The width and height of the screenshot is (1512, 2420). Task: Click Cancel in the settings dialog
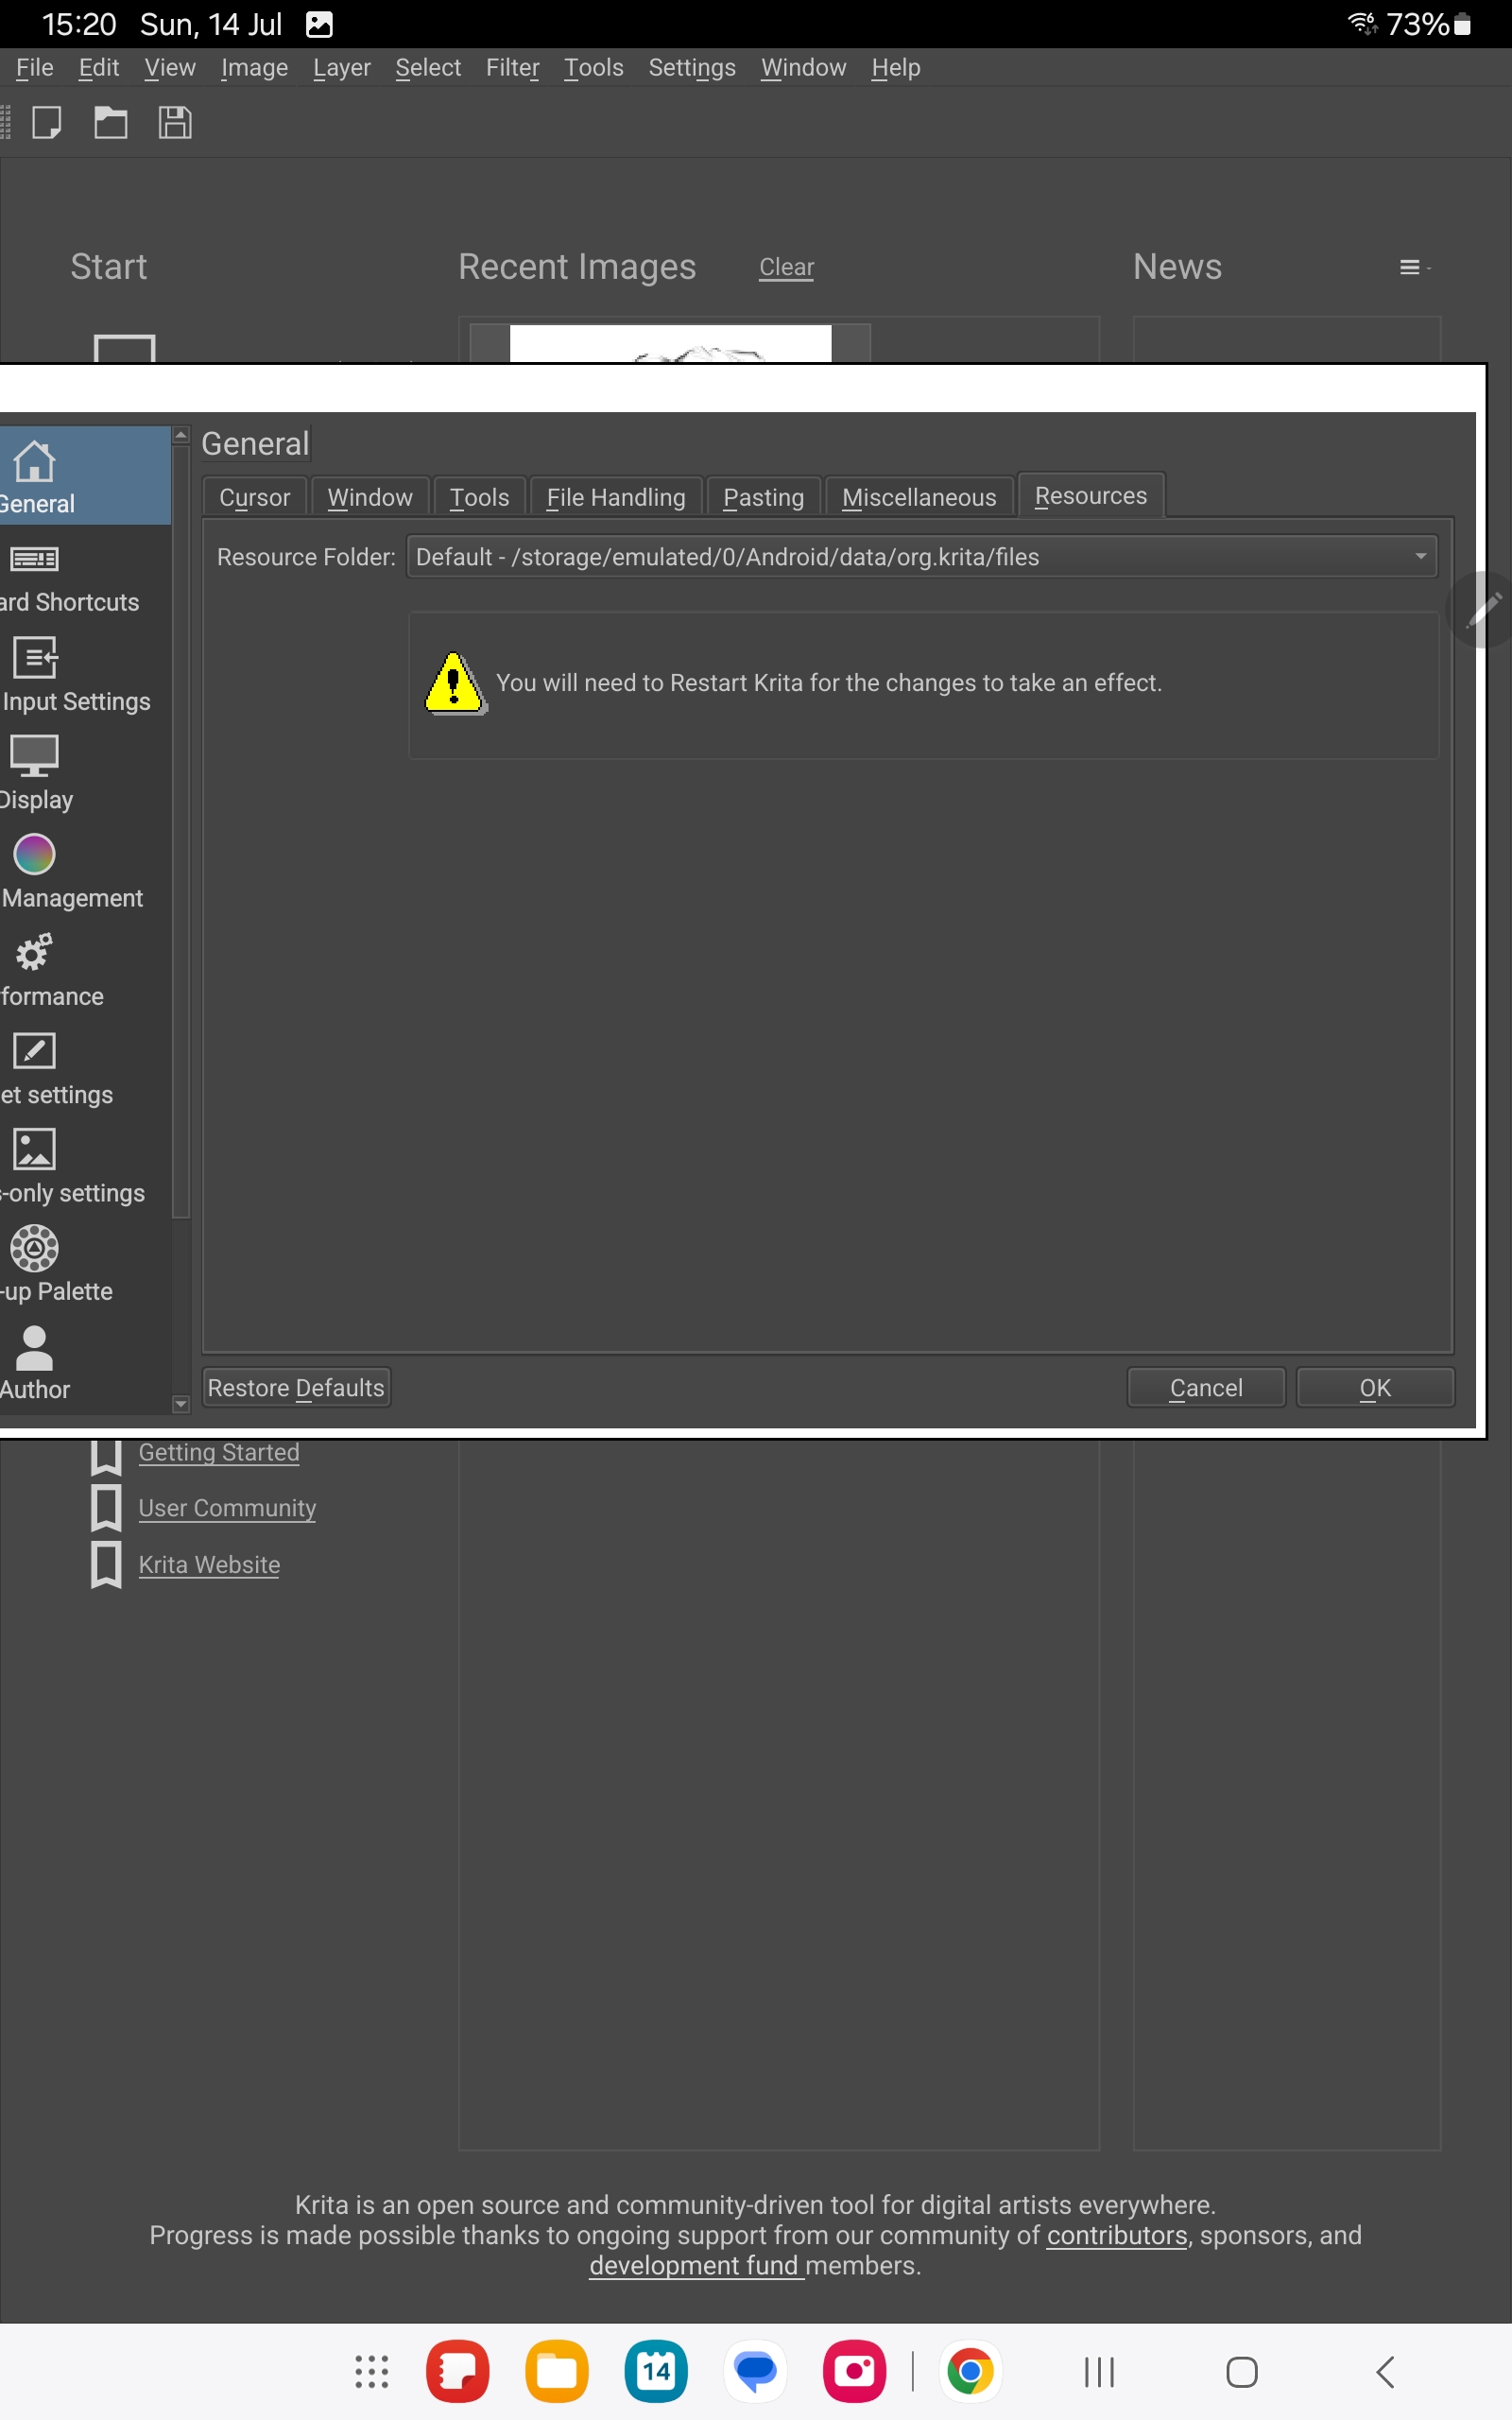tap(1206, 1387)
